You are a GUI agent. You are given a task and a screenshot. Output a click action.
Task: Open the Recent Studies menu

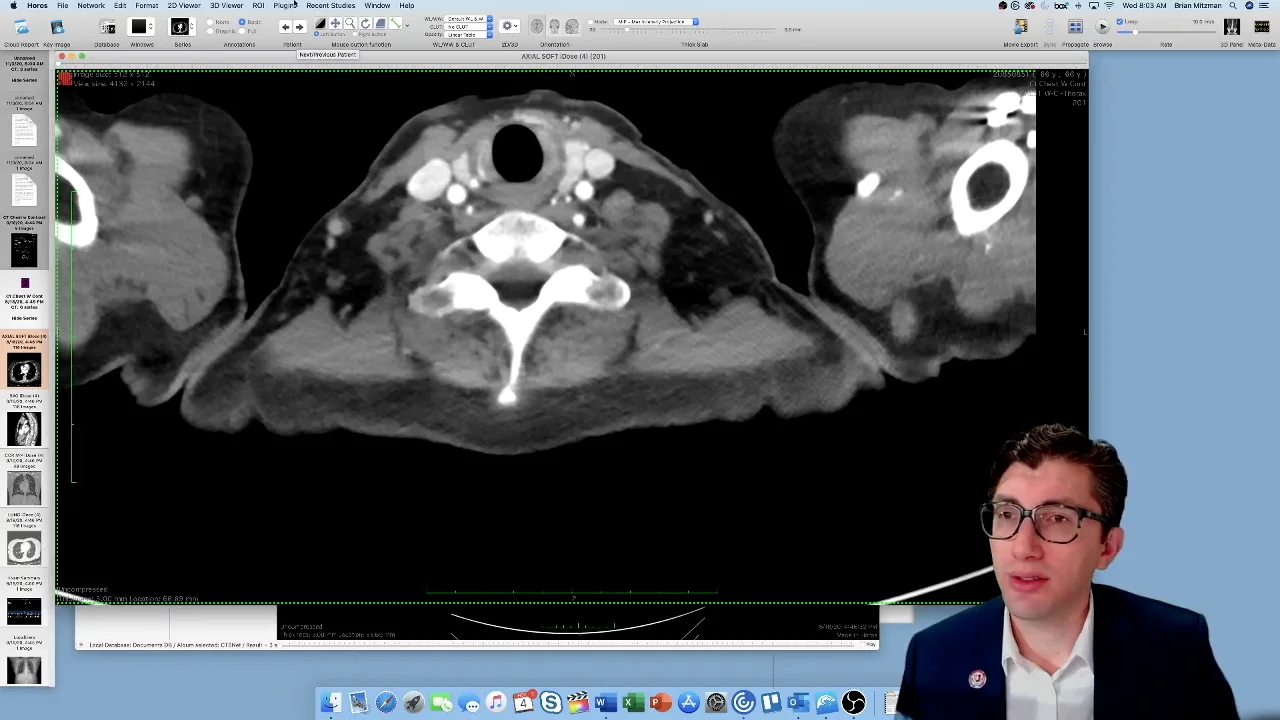pos(330,5)
